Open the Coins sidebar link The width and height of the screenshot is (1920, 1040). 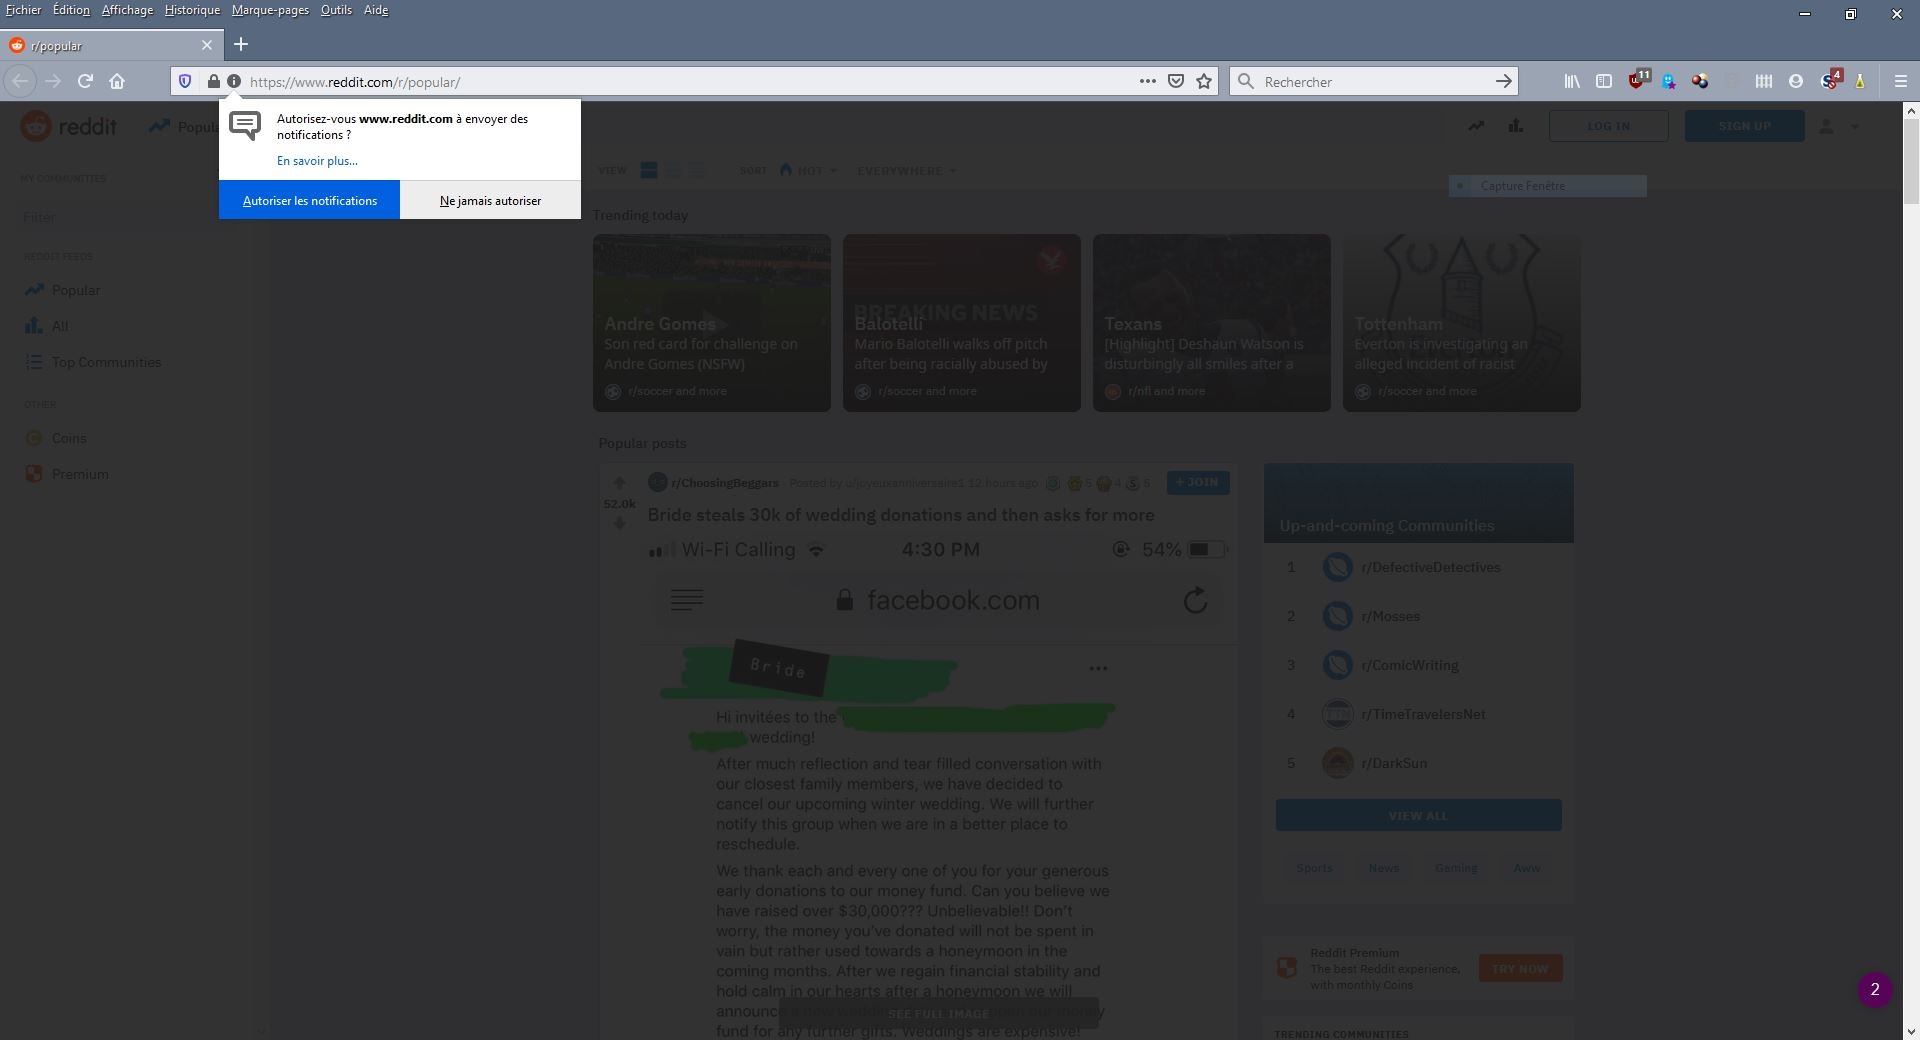pos(56,438)
